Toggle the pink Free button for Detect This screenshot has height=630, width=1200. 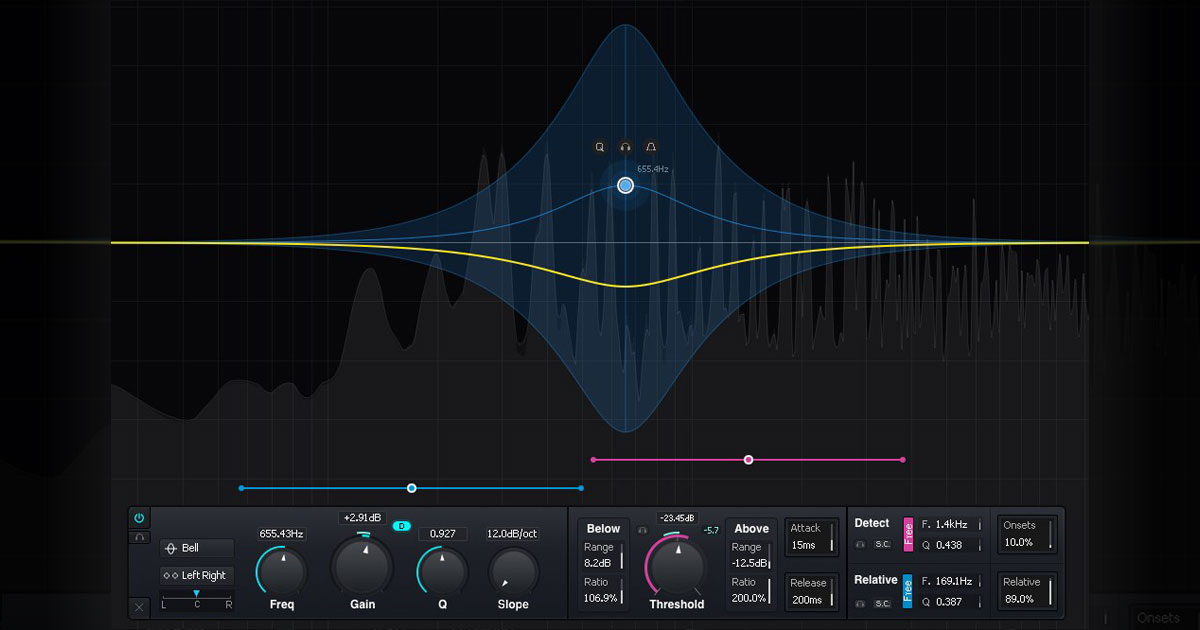click(908, 534)
